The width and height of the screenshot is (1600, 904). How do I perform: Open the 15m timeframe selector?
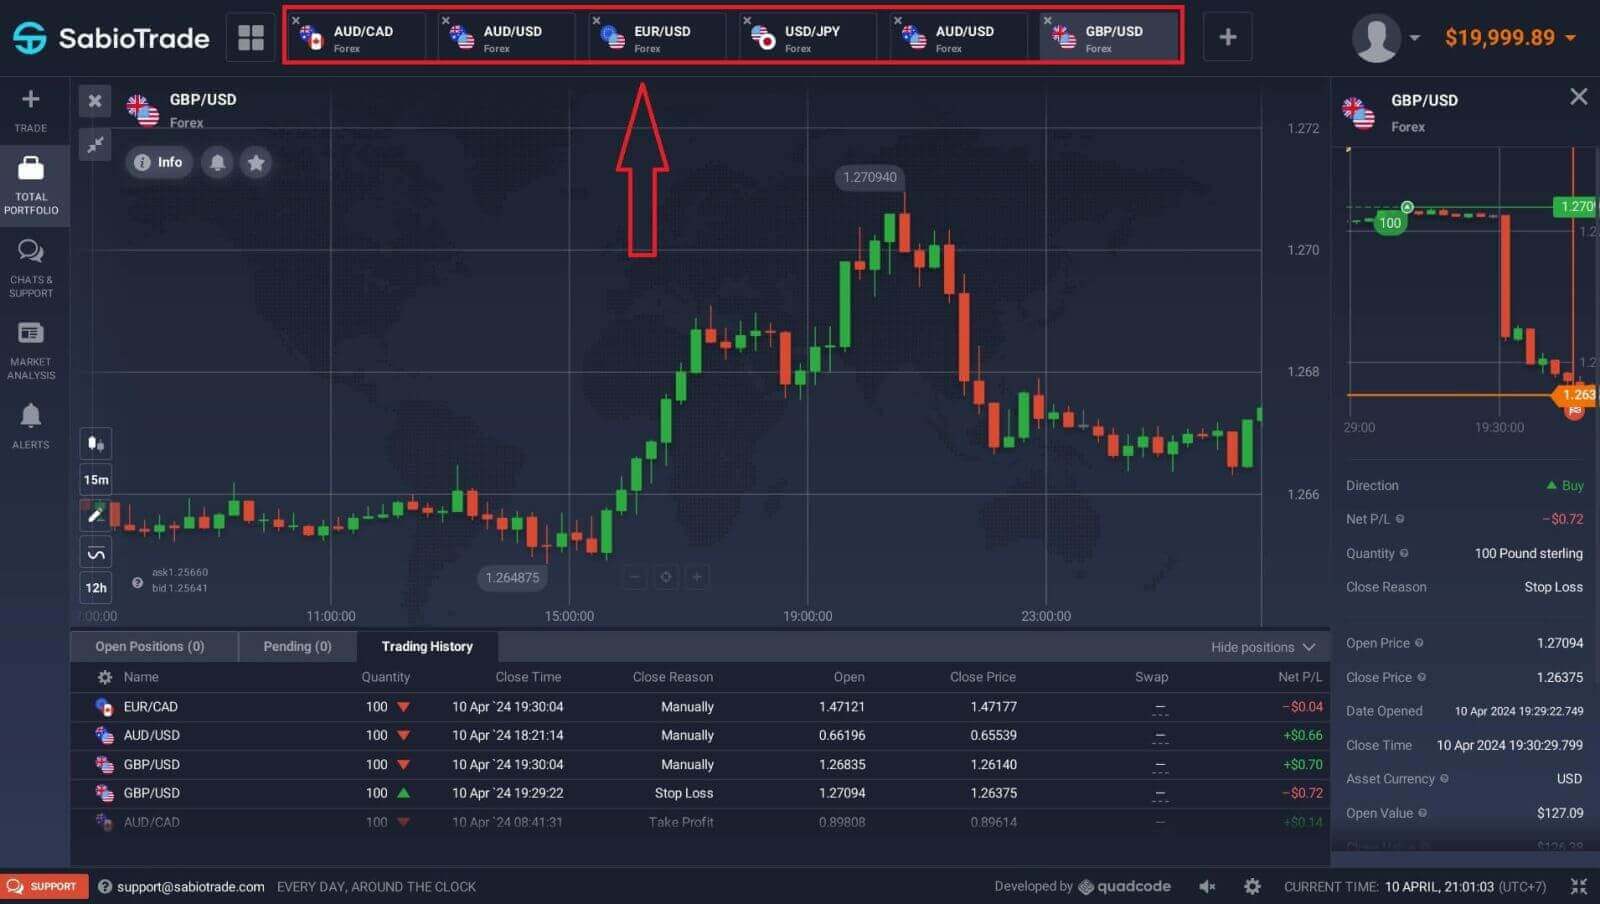95,479
